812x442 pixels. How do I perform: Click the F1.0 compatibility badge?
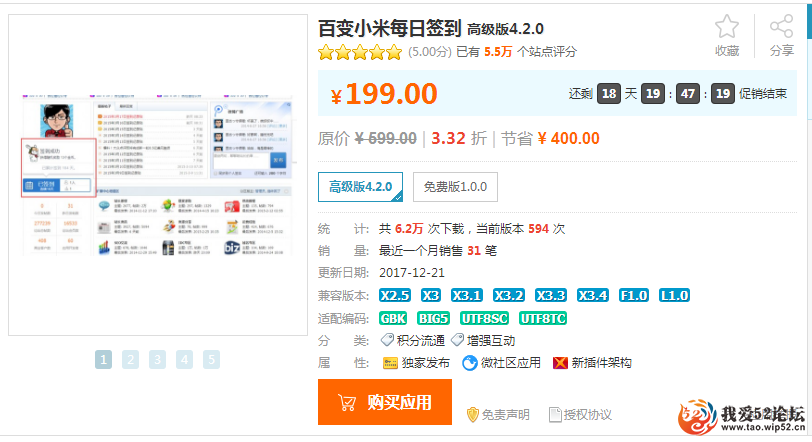[x=634, y=296]
